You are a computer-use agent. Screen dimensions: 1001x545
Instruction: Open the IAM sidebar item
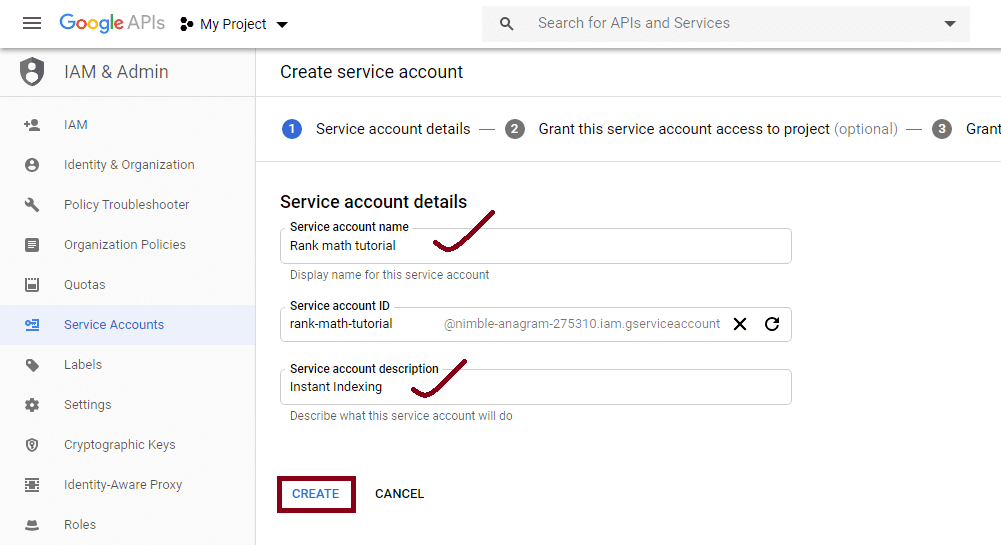pyautogui.click(x=128, y=124)
